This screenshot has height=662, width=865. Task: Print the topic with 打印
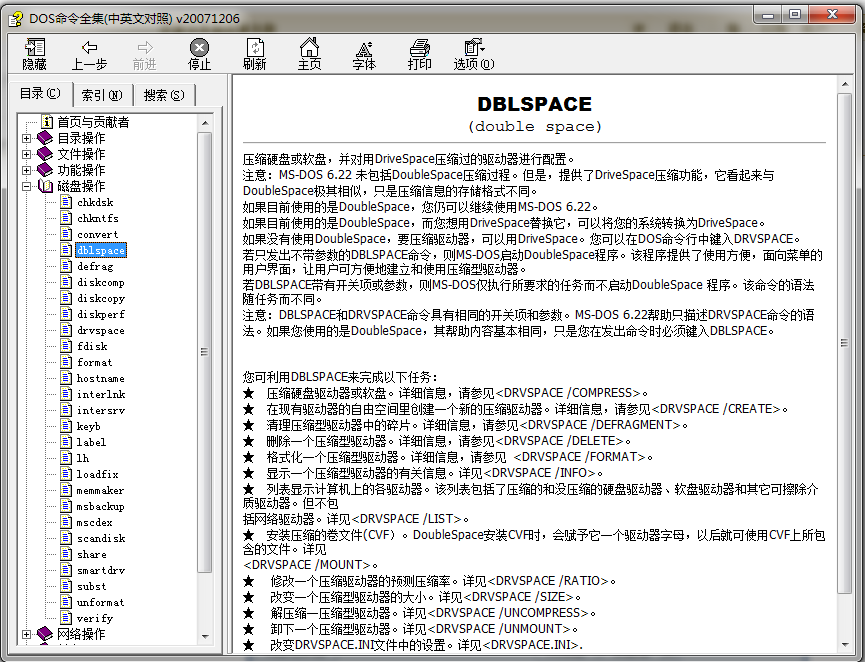[419, 54]
